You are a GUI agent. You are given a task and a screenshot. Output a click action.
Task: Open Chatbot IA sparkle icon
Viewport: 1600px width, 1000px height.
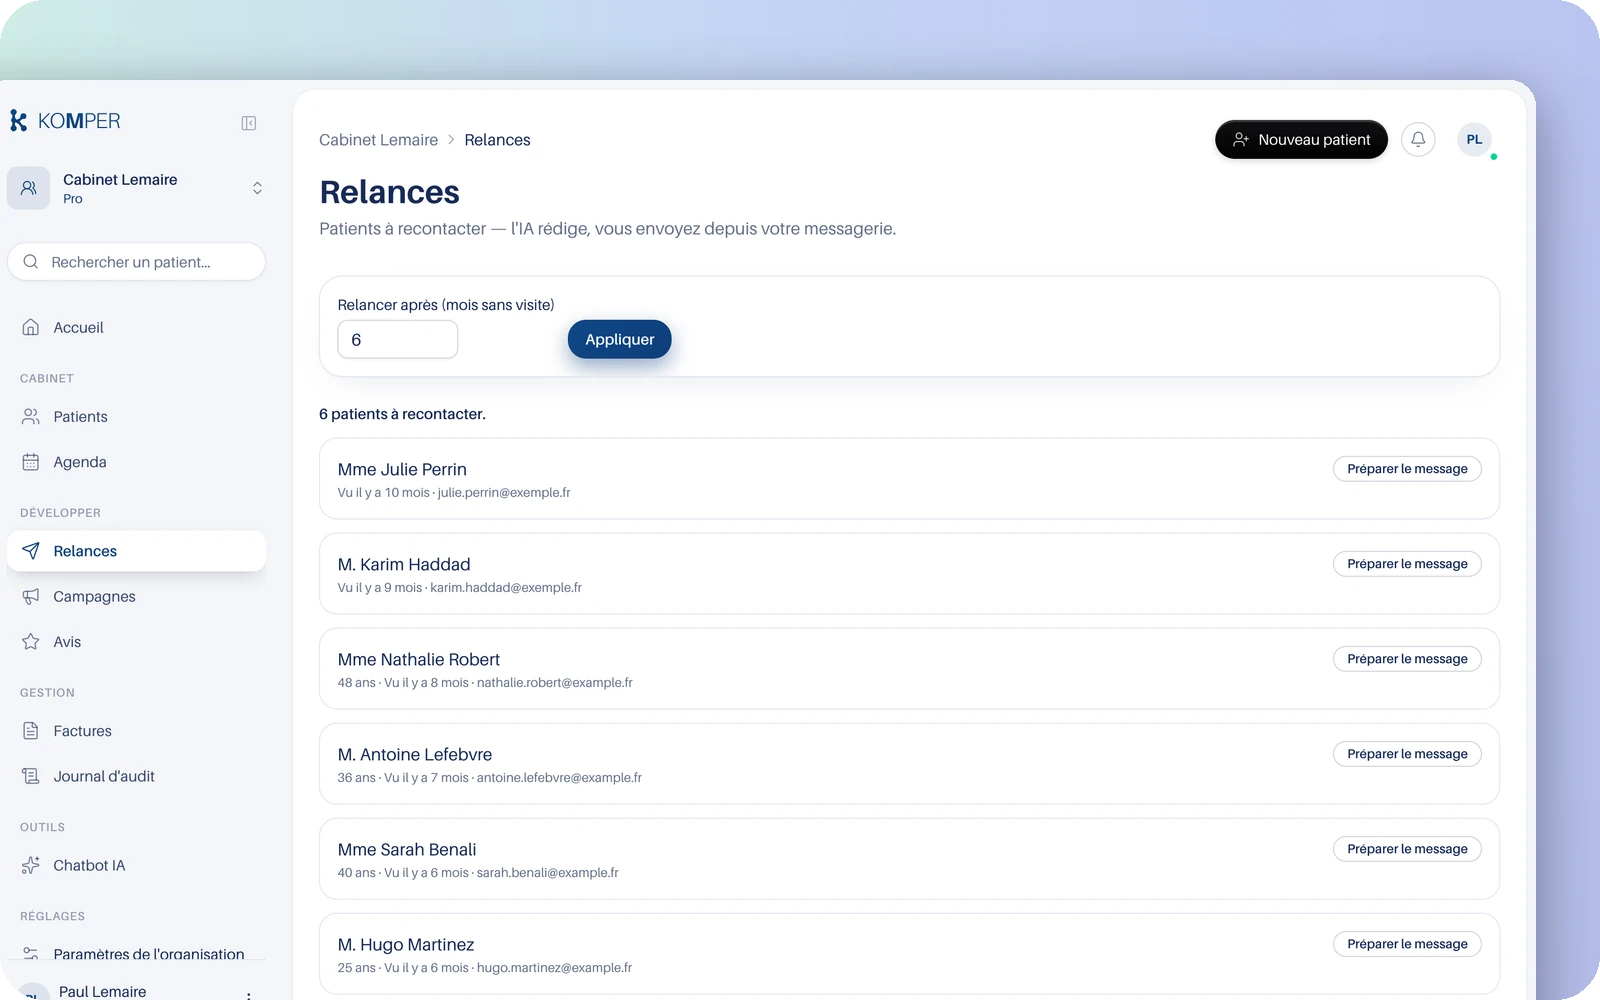[x=31, y=865]
